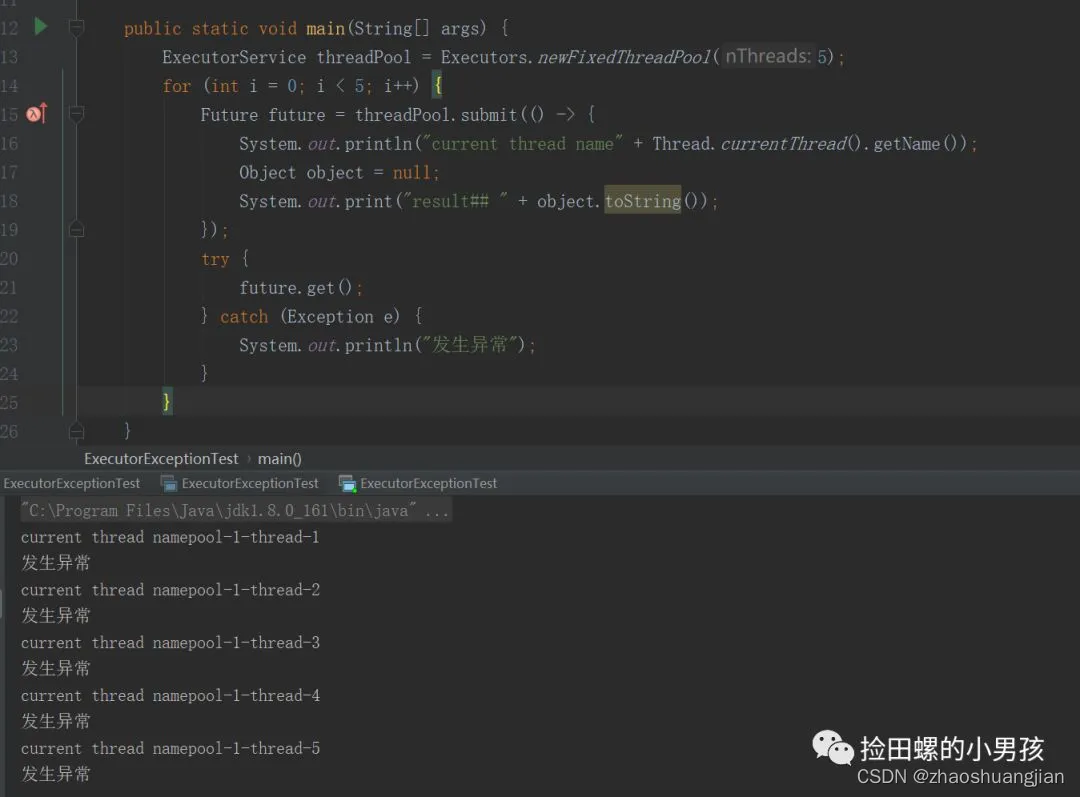
Task: Collapse the main method fold marker on line 12
Action: coord(76,28)
